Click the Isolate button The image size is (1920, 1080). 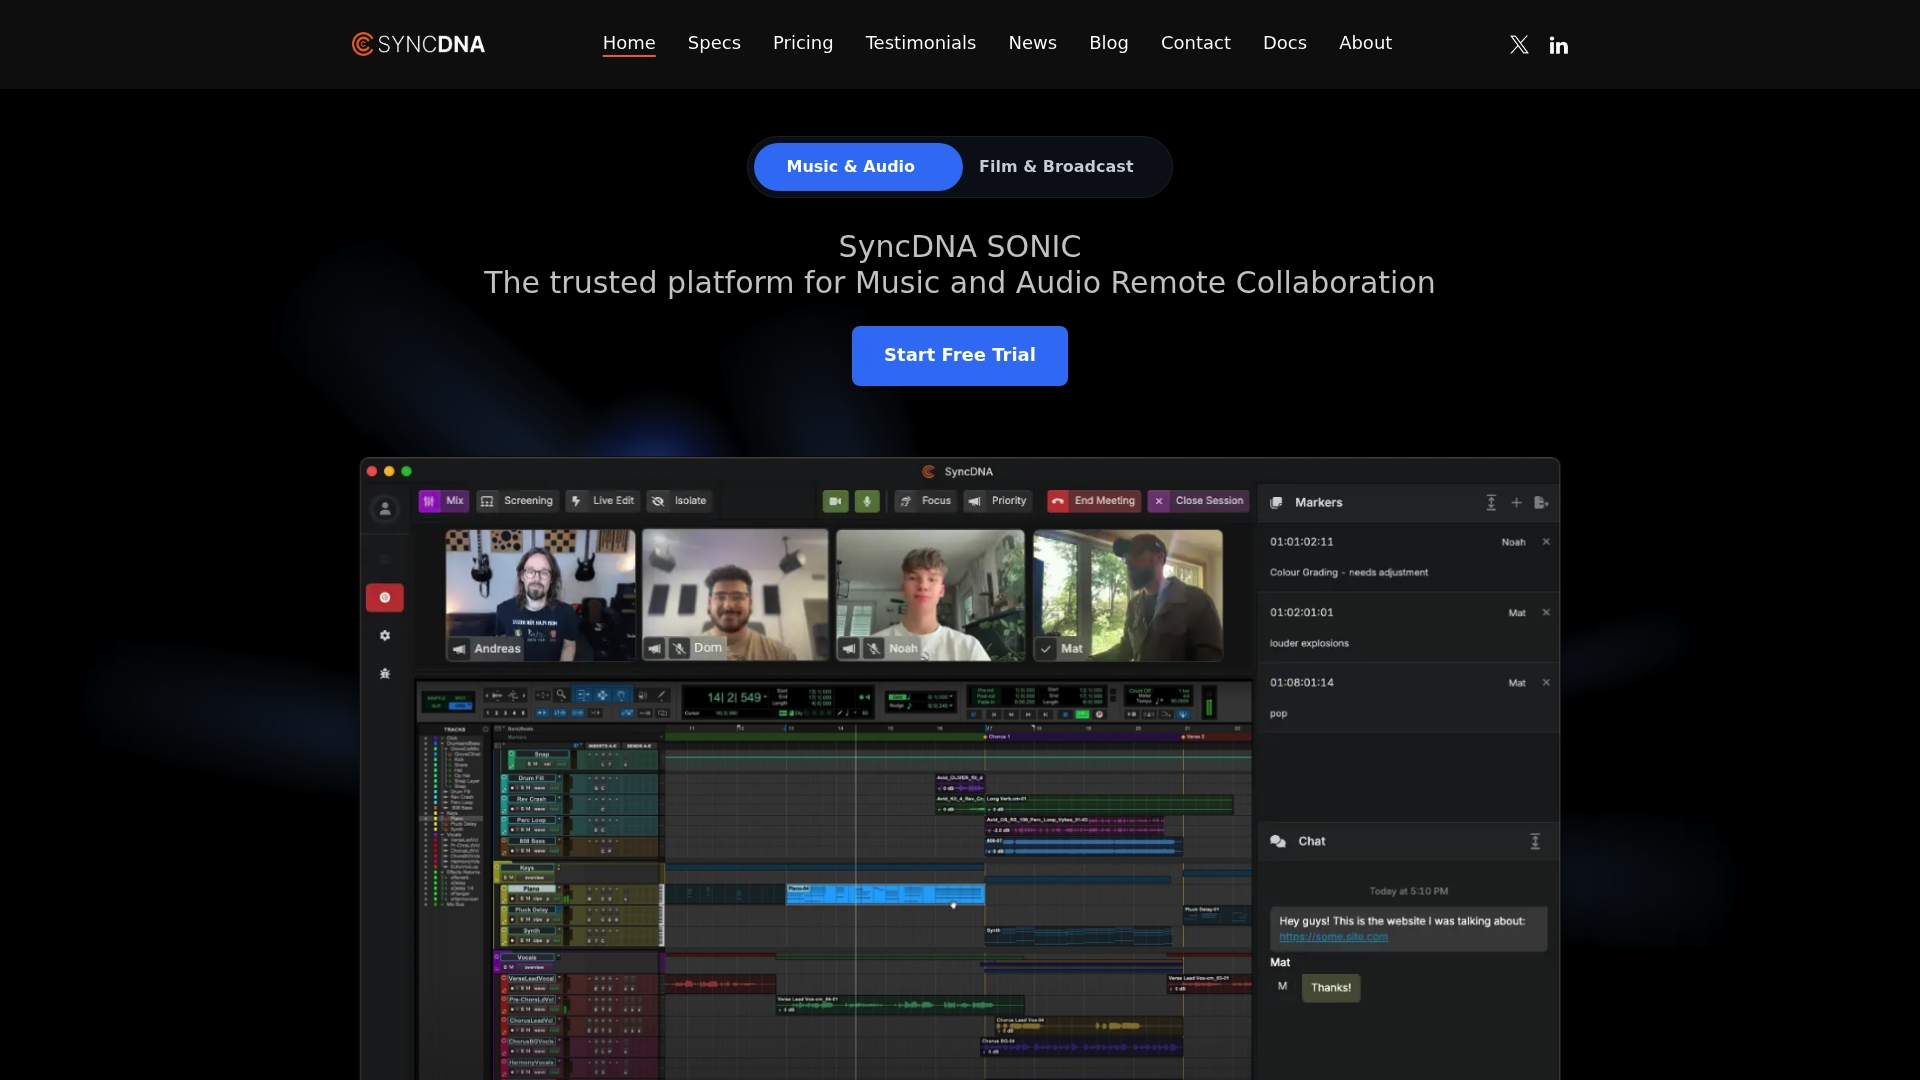[x=679, y=501]
